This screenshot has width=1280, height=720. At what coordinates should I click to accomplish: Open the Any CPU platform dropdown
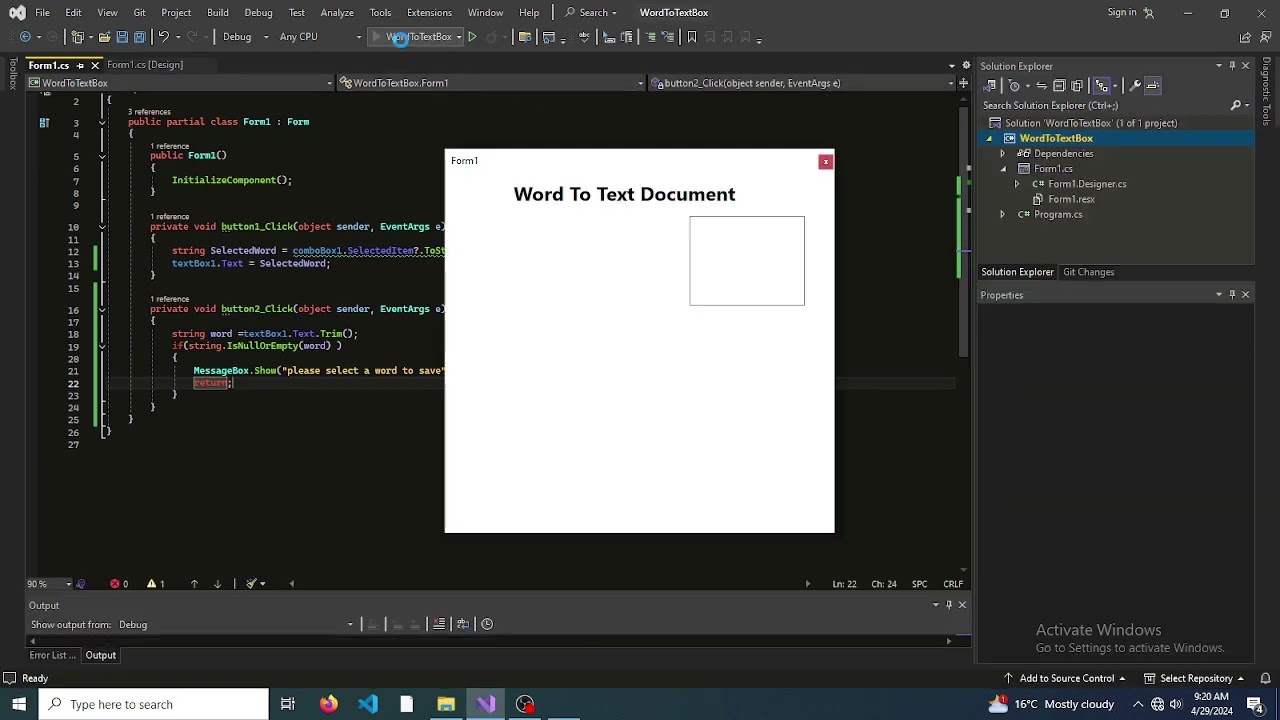[320, 37]
